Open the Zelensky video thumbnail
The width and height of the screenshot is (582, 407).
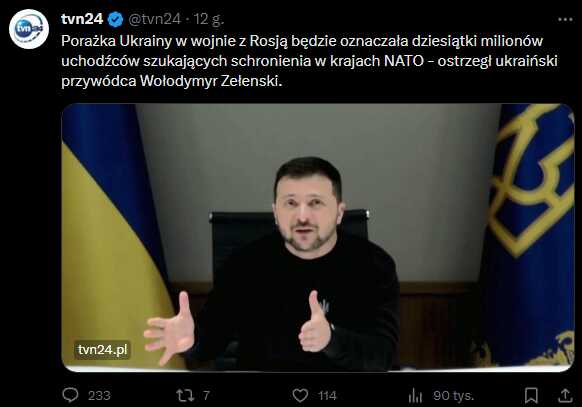tap(318, 237)
